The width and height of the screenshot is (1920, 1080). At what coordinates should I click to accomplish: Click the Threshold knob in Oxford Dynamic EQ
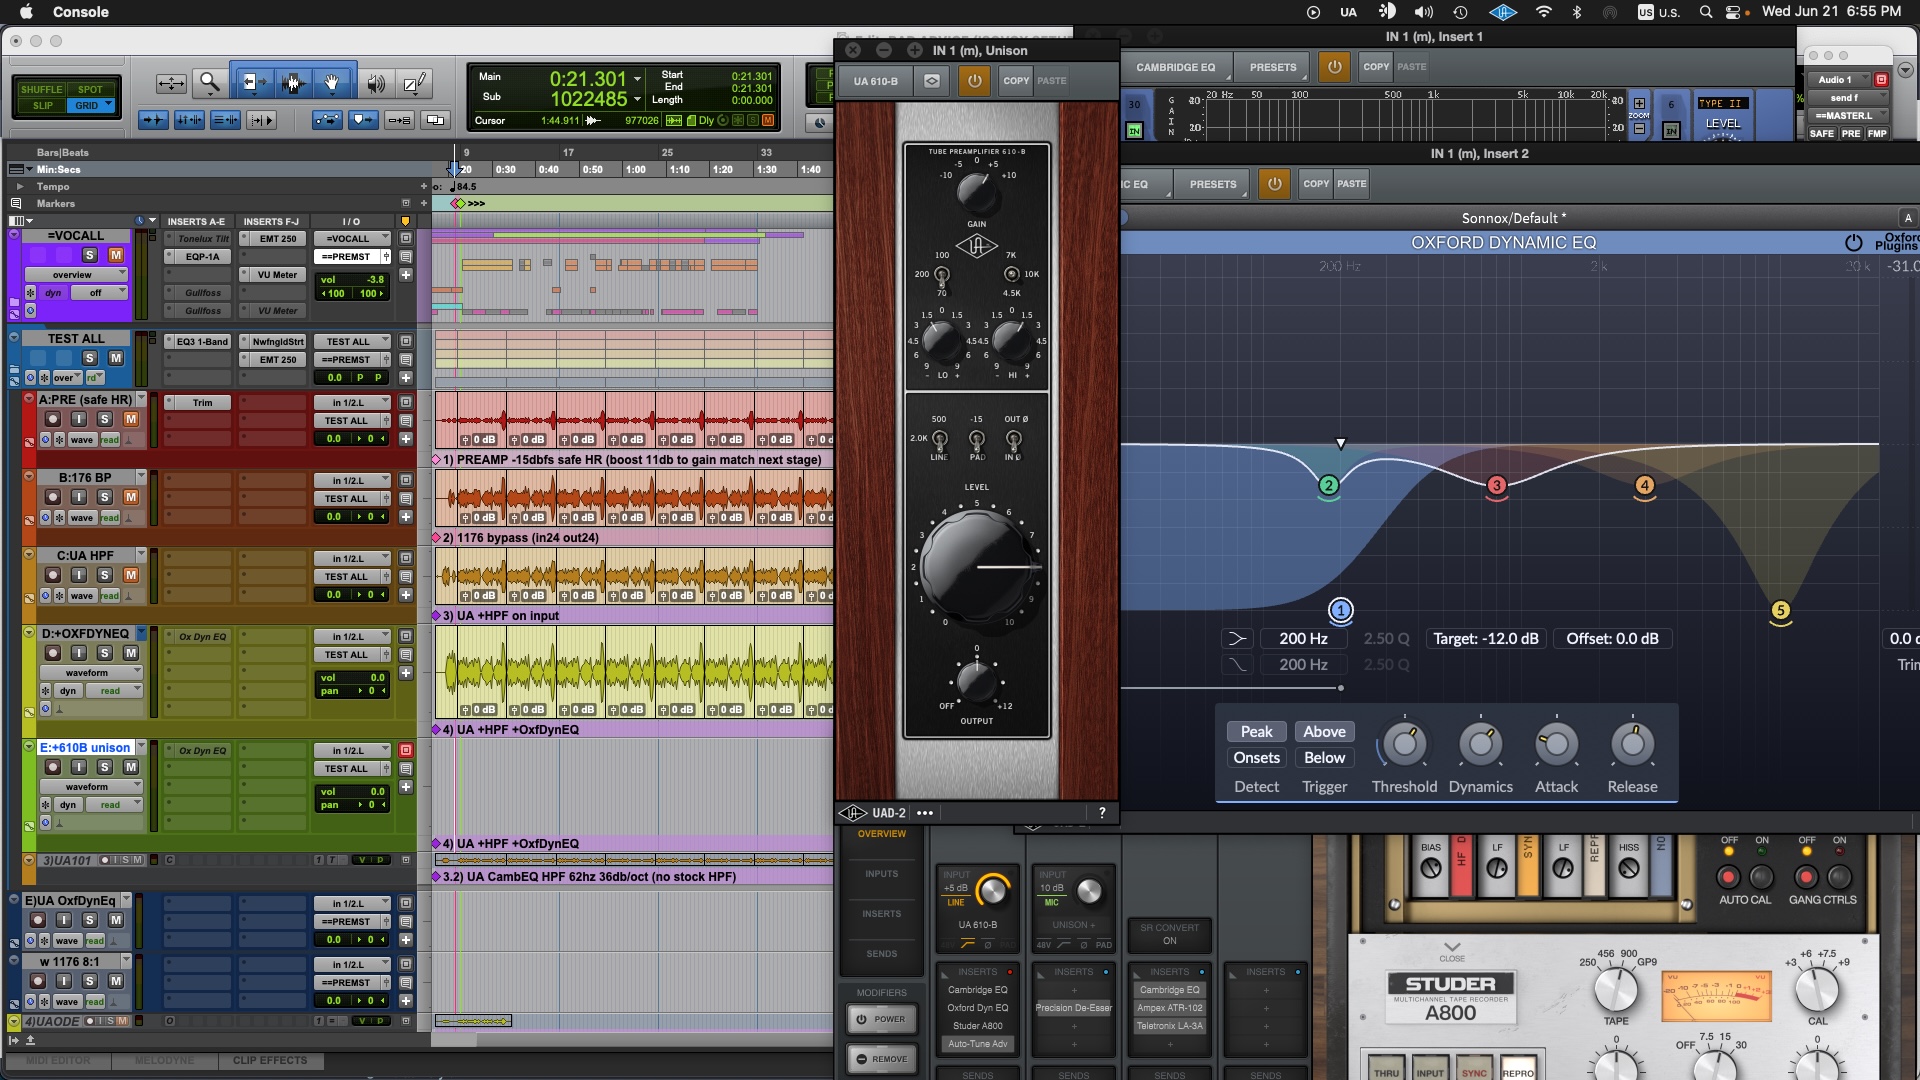[1404, 744]
